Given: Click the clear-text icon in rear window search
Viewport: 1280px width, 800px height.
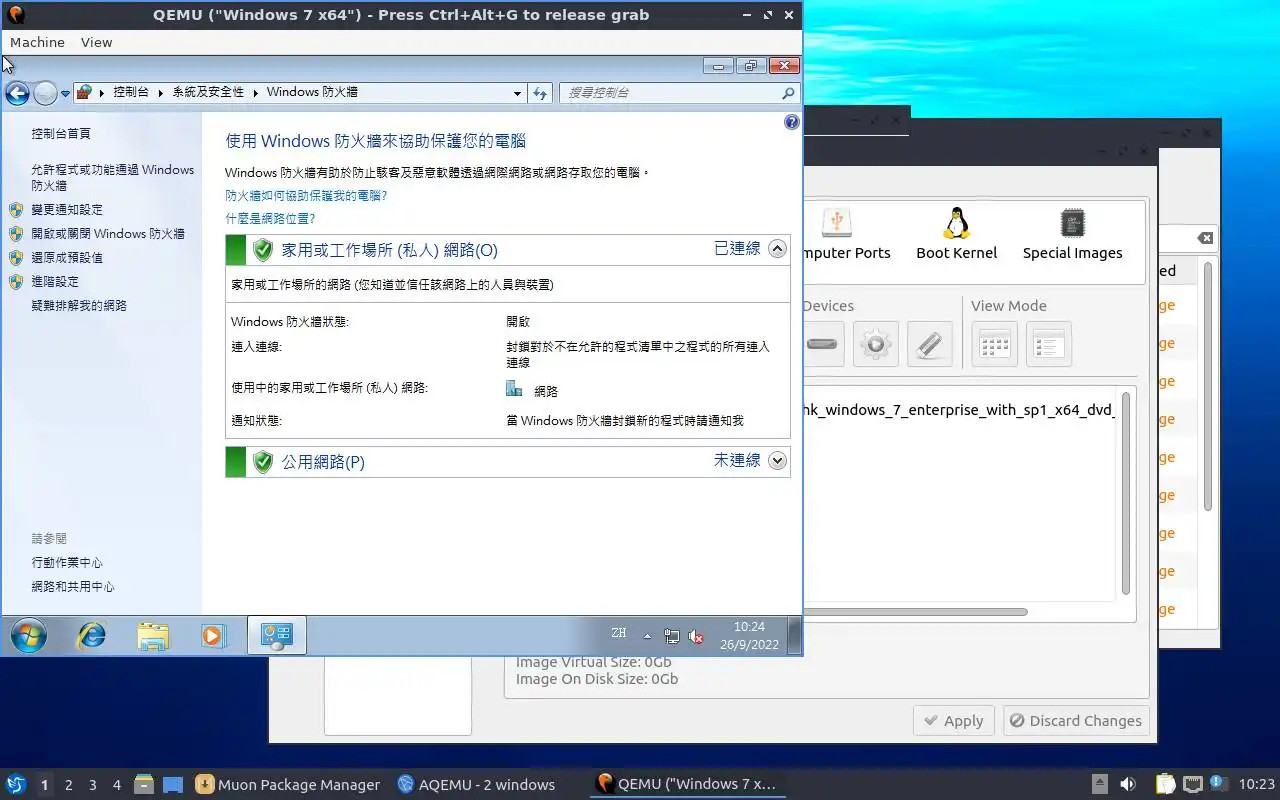Looking at the screenshot, I should coord(1205,238).
